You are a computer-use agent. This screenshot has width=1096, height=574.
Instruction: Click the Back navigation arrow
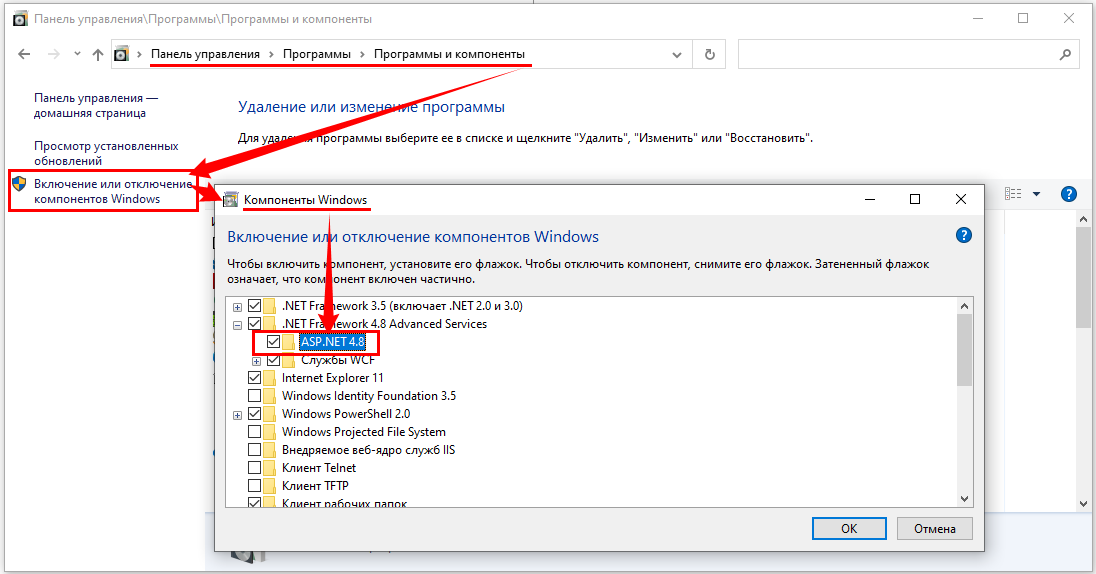click(x=24, y=54)
